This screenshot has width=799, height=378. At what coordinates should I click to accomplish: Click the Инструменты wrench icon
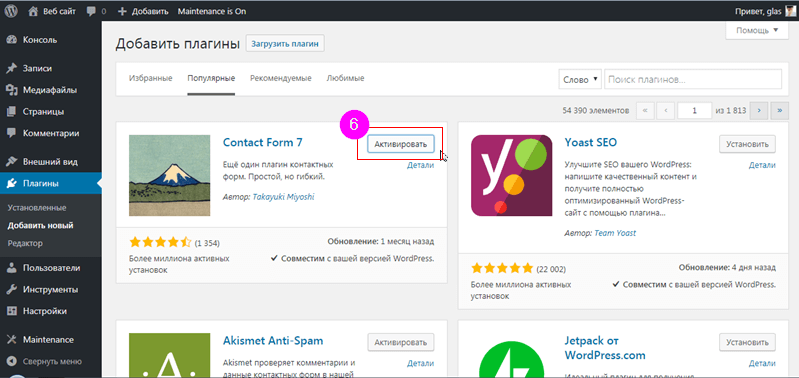12,289
